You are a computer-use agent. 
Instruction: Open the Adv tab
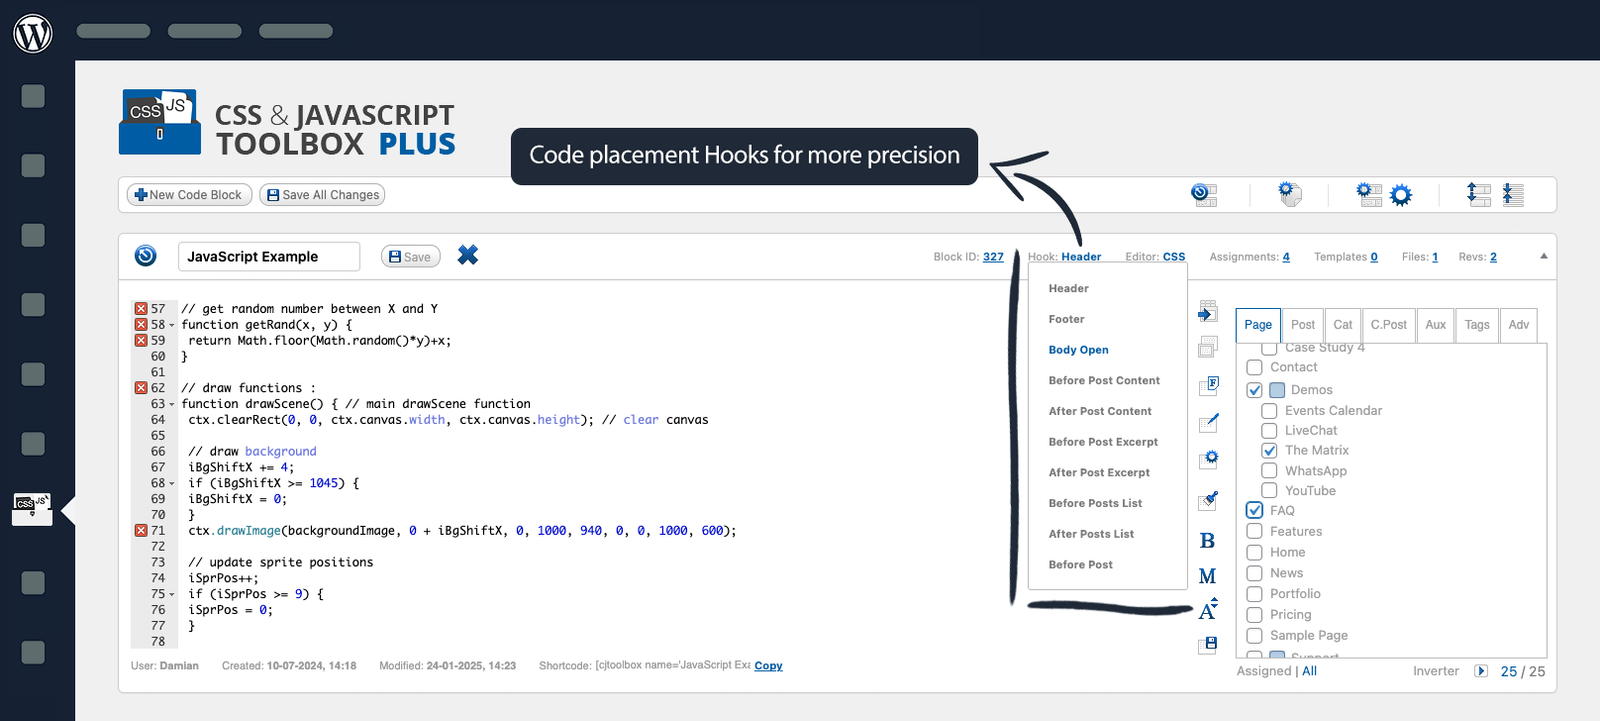[1518, 325]
